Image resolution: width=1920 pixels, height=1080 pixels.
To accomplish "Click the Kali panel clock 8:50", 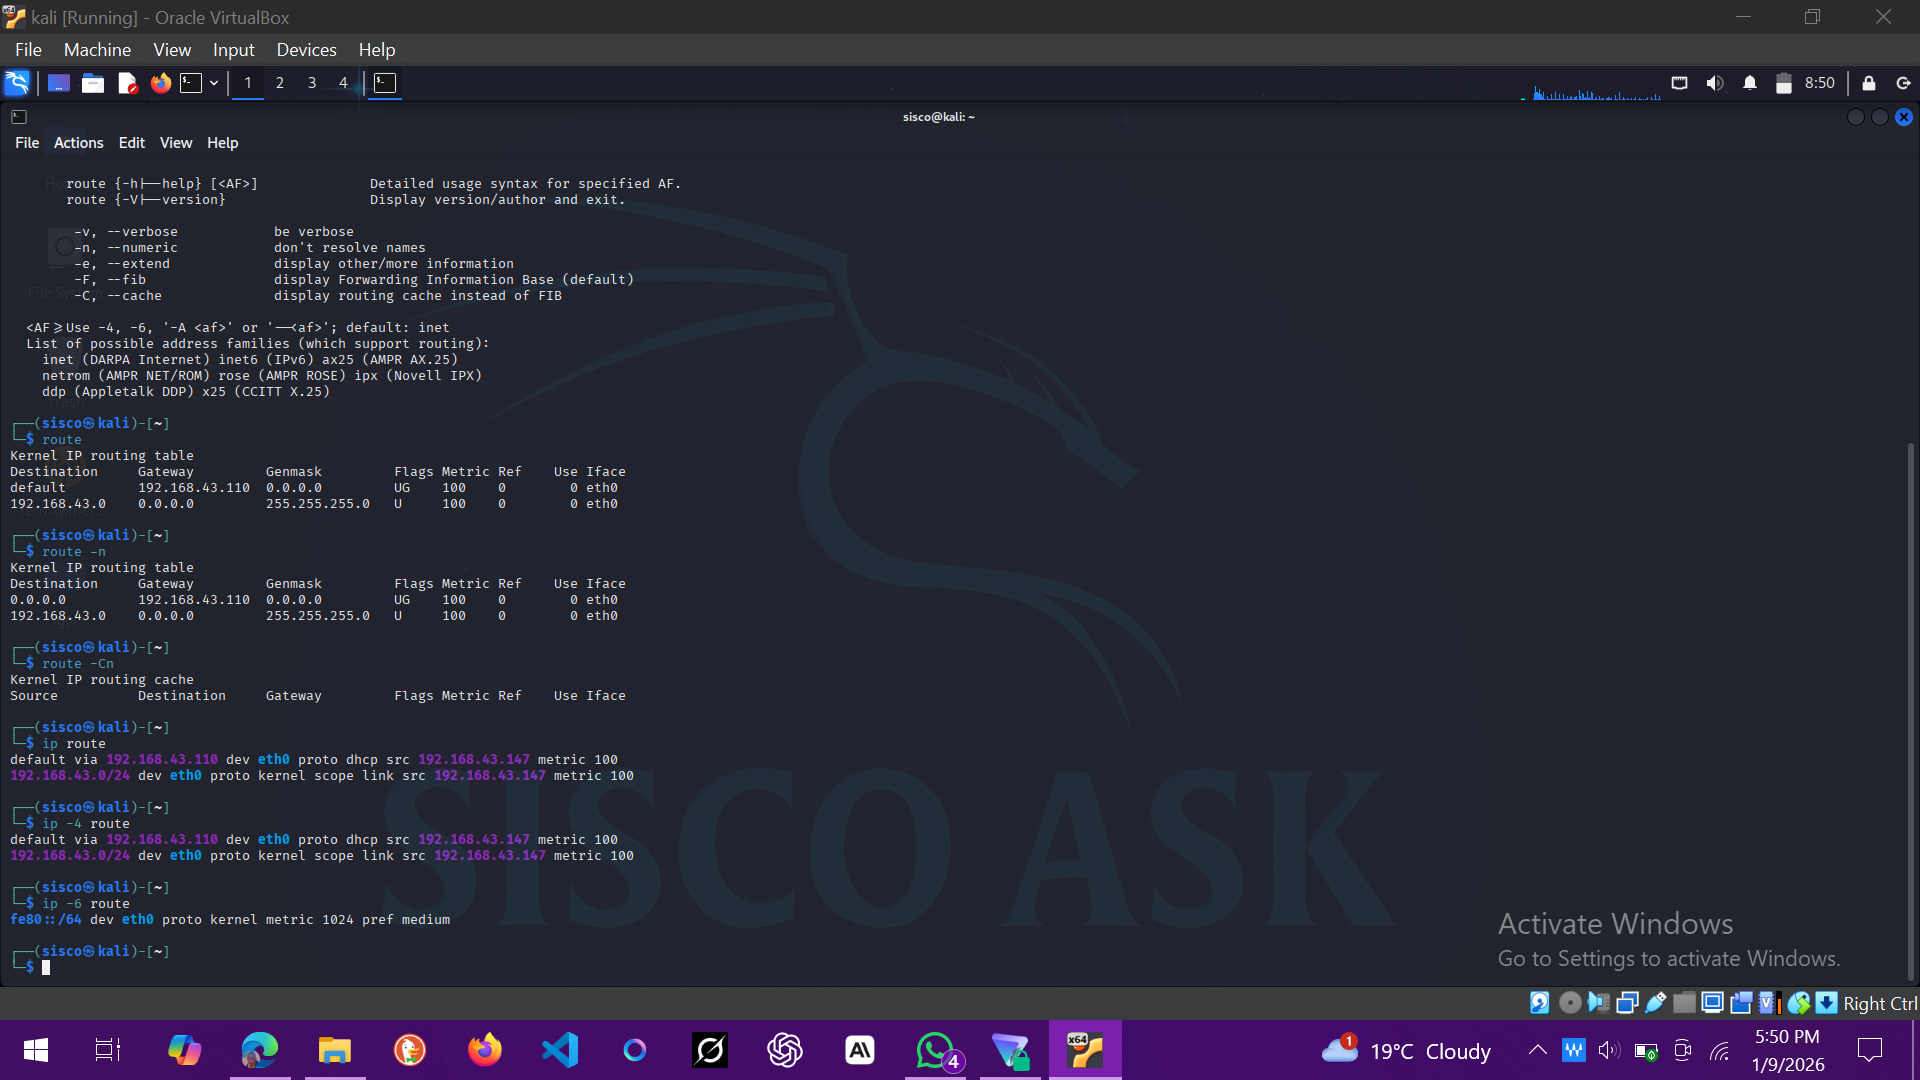I will pyautogui.click(x=1820, y=83).
